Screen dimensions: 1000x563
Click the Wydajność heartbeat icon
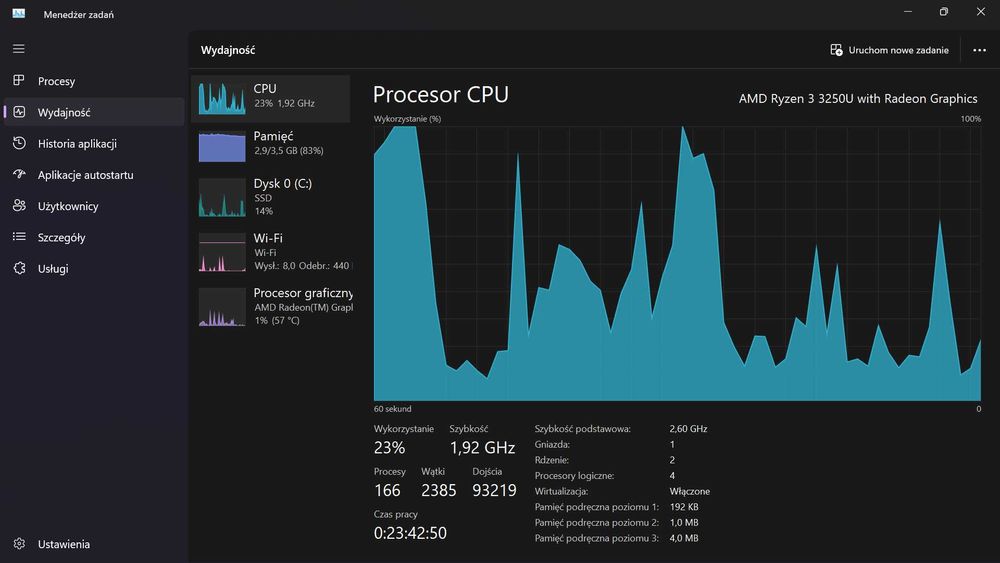click(19, 112)
